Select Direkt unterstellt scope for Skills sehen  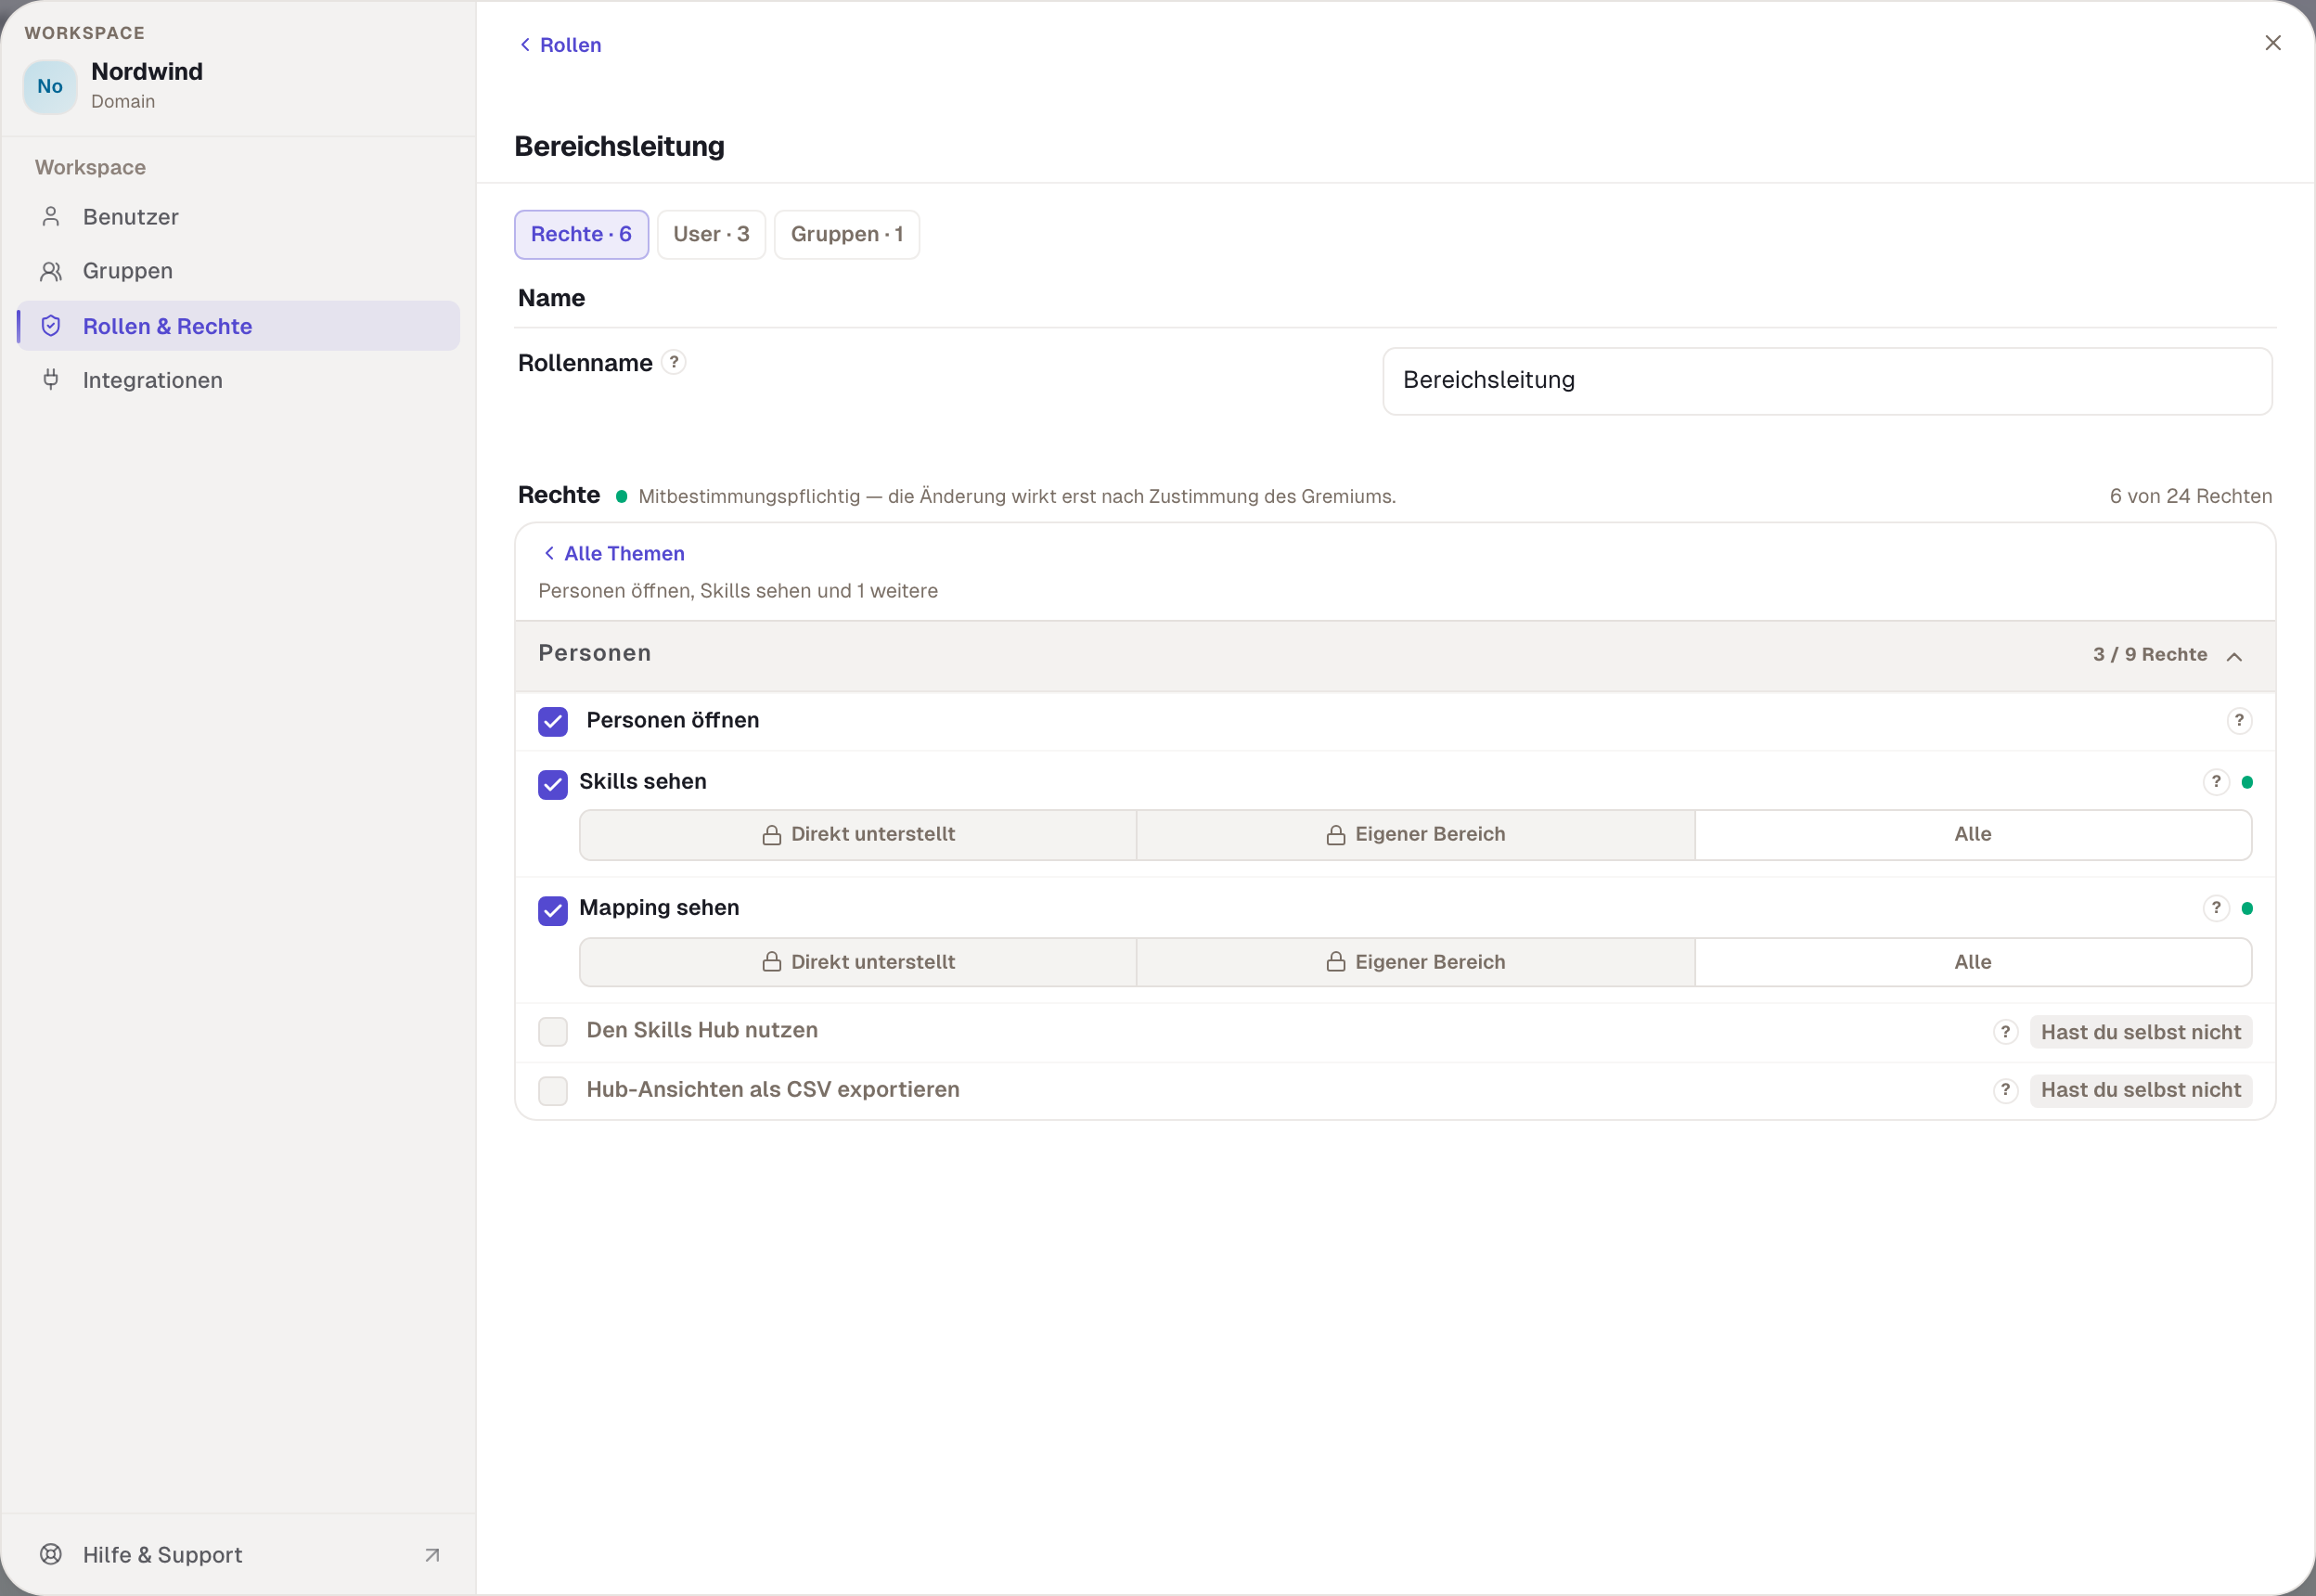pos(858,835)
